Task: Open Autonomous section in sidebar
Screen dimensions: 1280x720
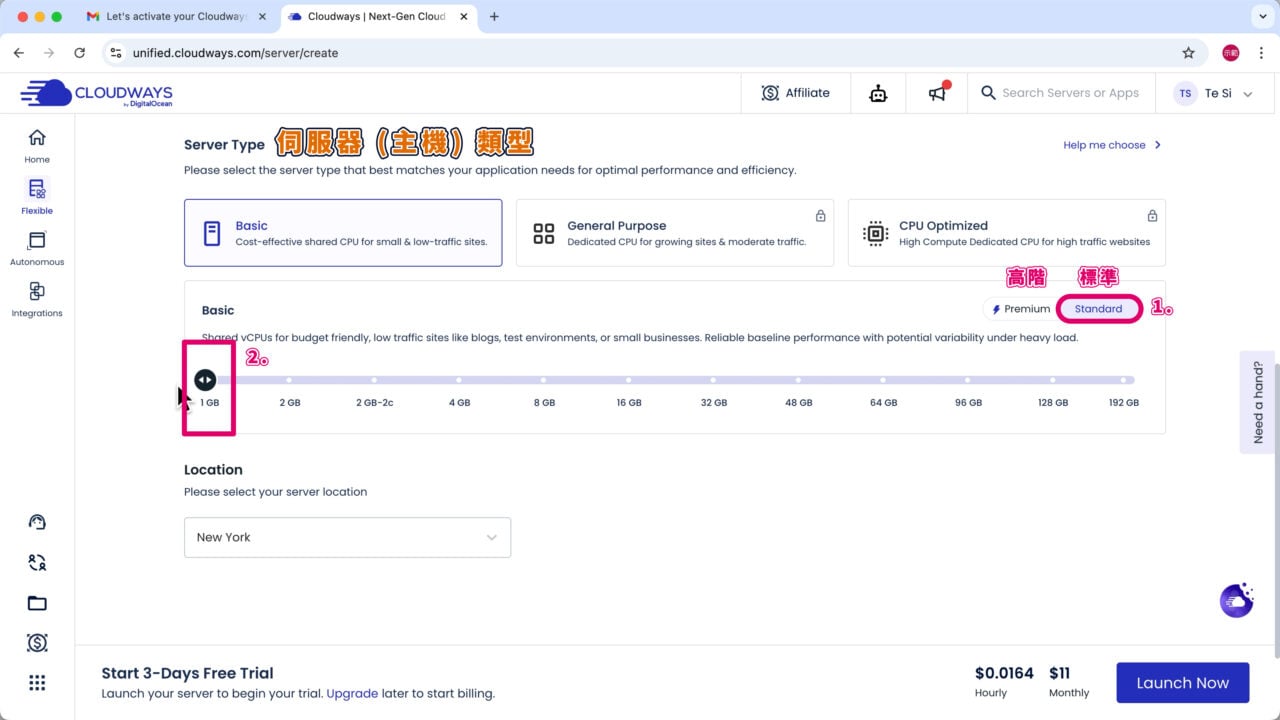Action: 37,248
